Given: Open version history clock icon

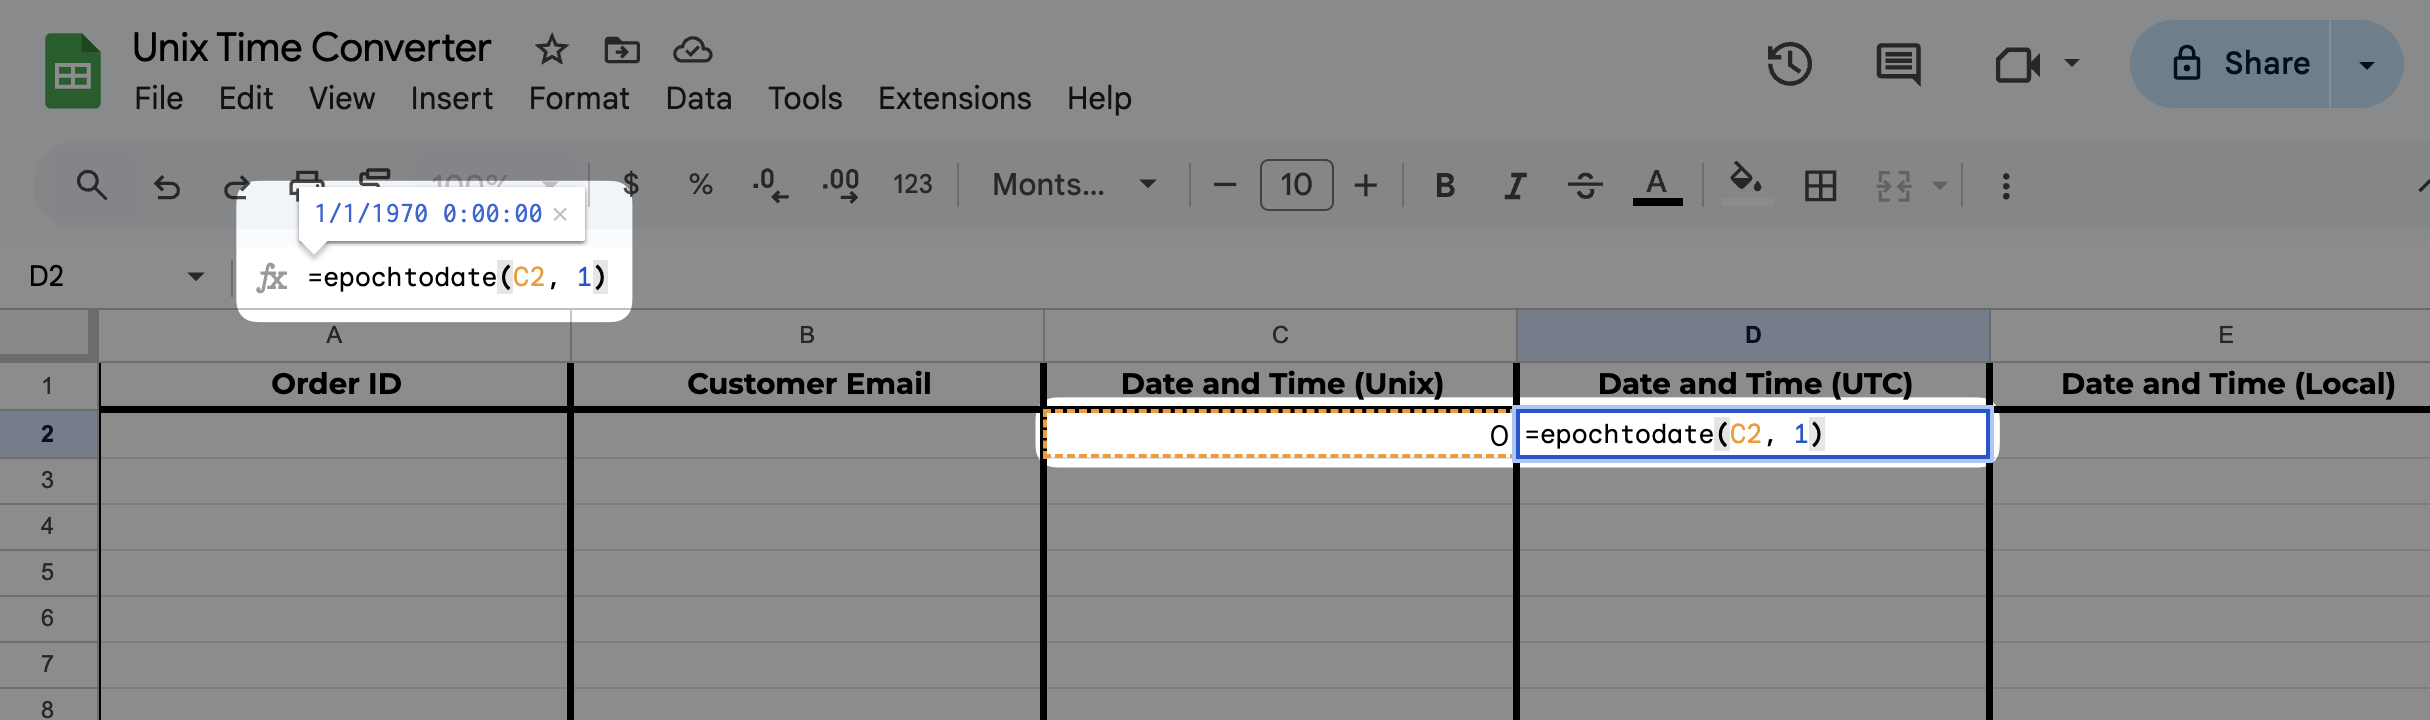Looking at the screenshot, I should pos(1789,65).
